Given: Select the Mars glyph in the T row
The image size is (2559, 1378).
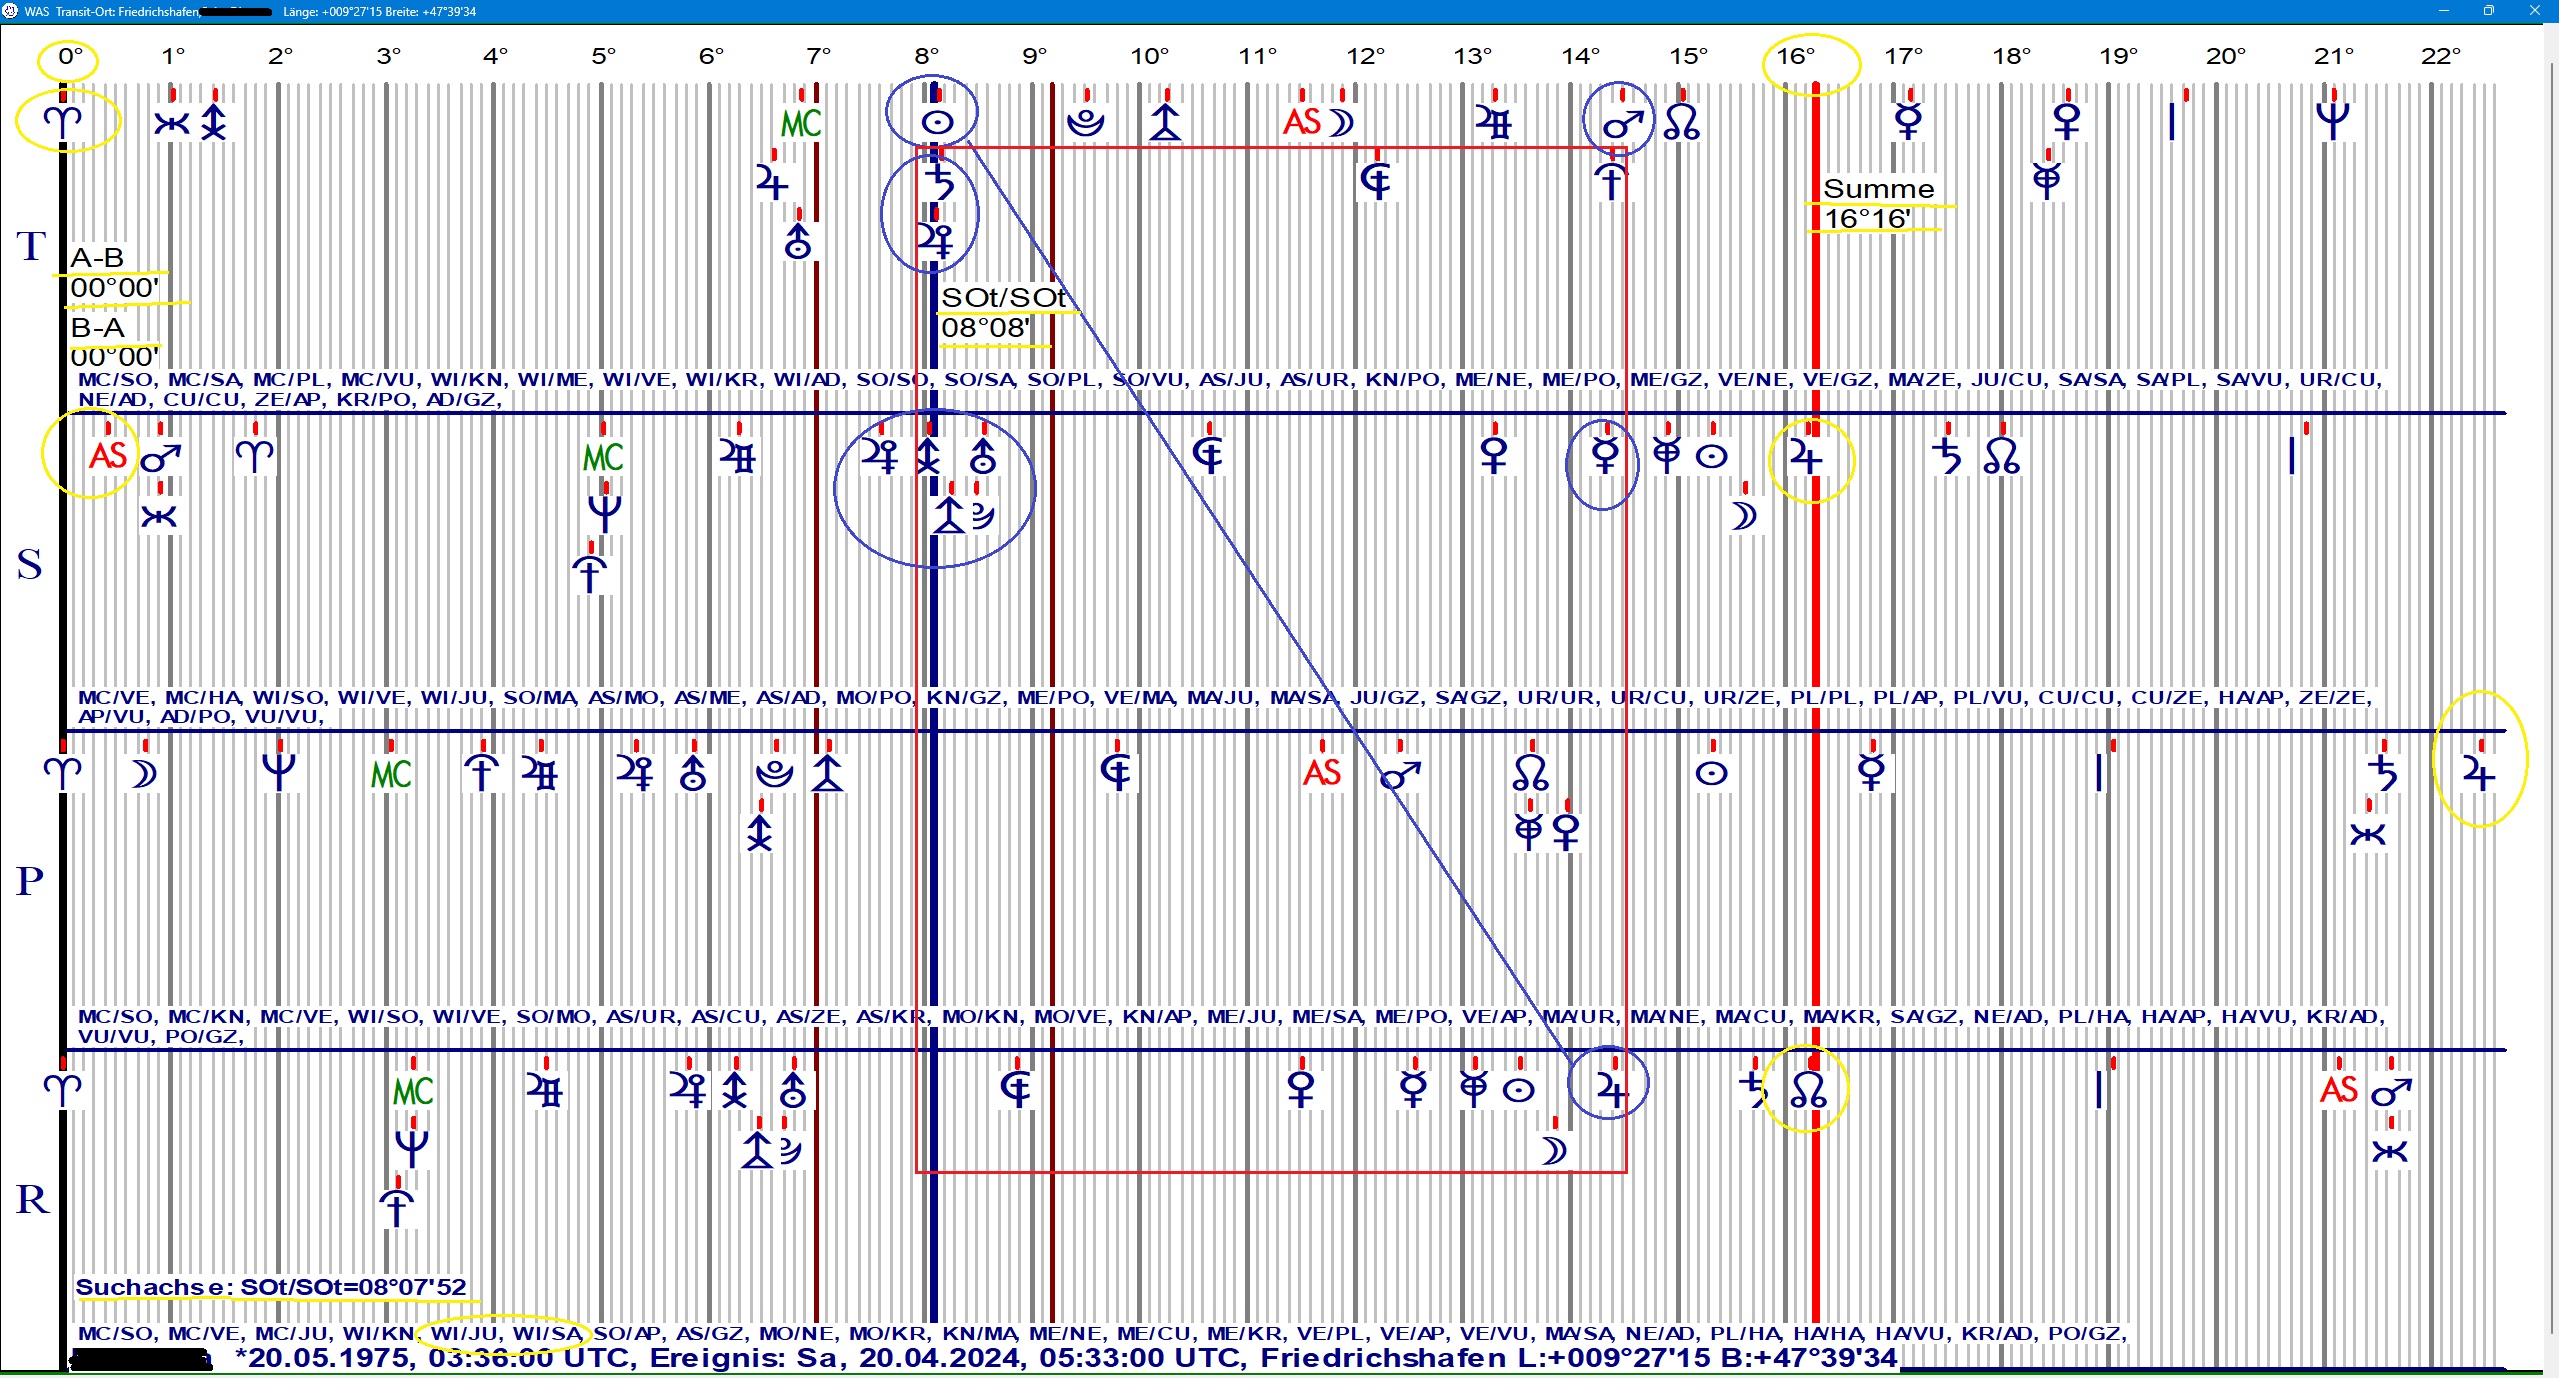Looking at the screenshot, I should 1622,124.
